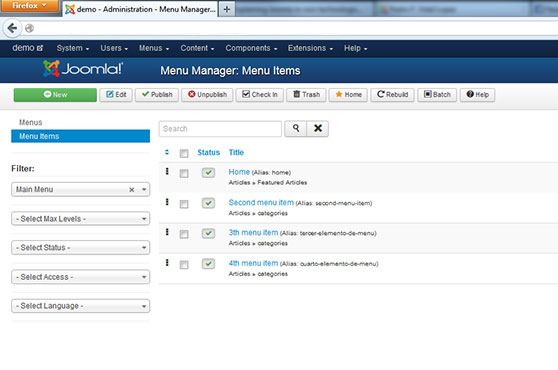Open the 4th menu item link

pyautogui.click(x=253, y=263)
